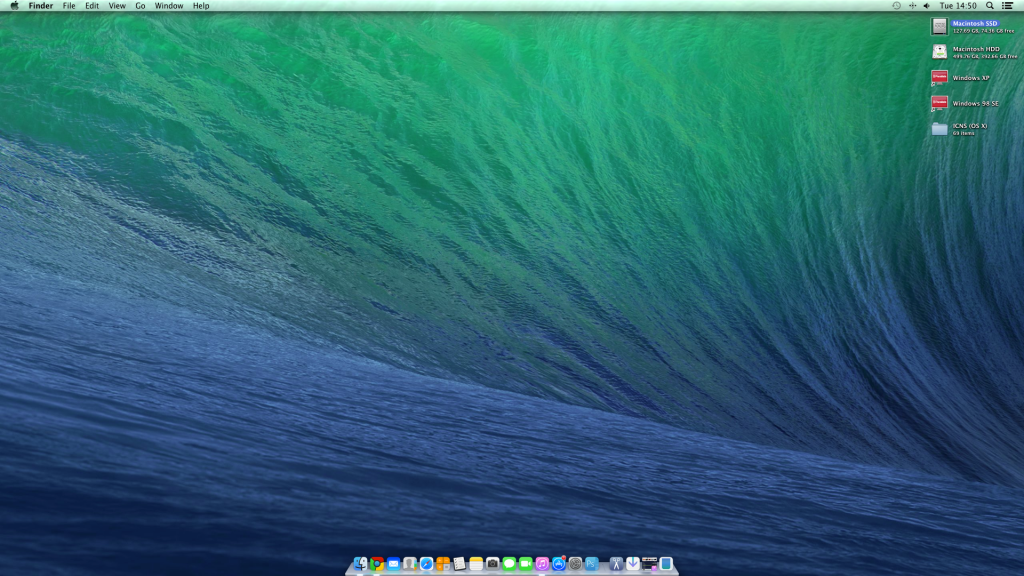1024x576 pixels.
Task: Open Messages from the Dock
Action: [509, 564]
